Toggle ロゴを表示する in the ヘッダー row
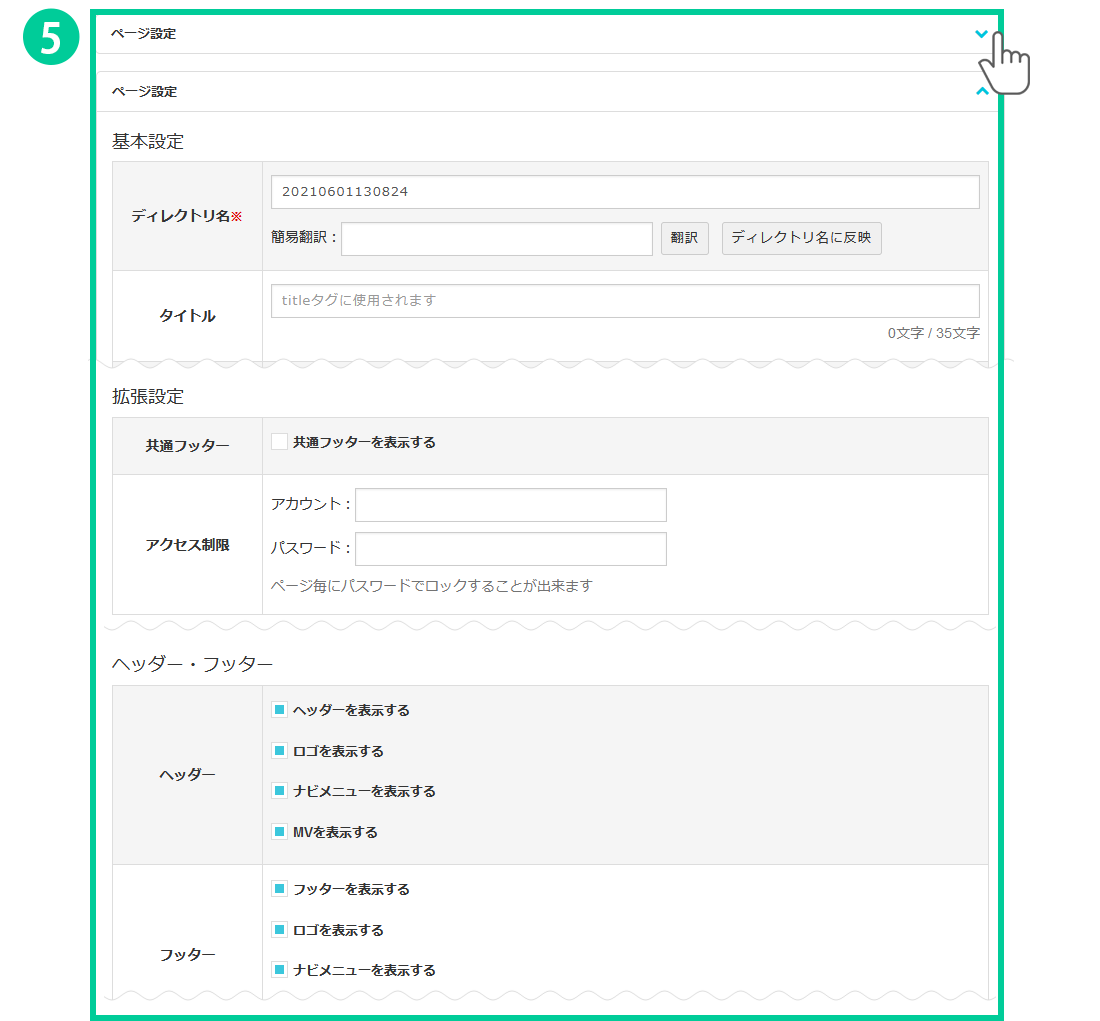The image size is (1100, 1021). tap(280, 751)
